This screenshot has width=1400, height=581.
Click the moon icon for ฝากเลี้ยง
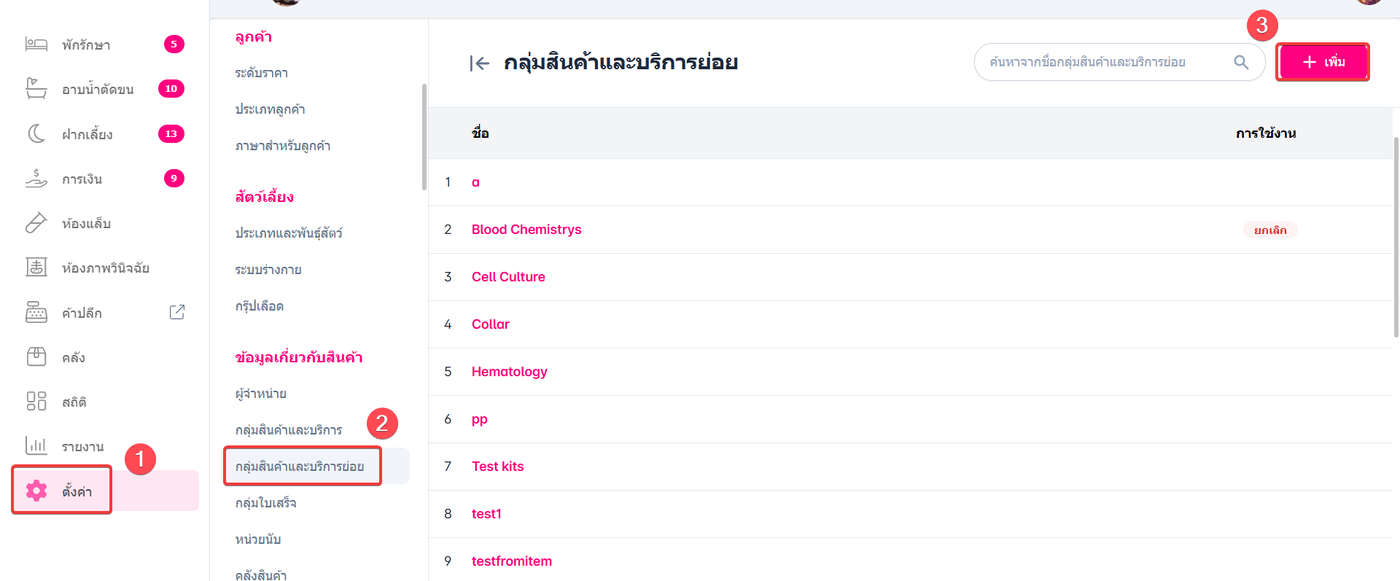point(36,134)
